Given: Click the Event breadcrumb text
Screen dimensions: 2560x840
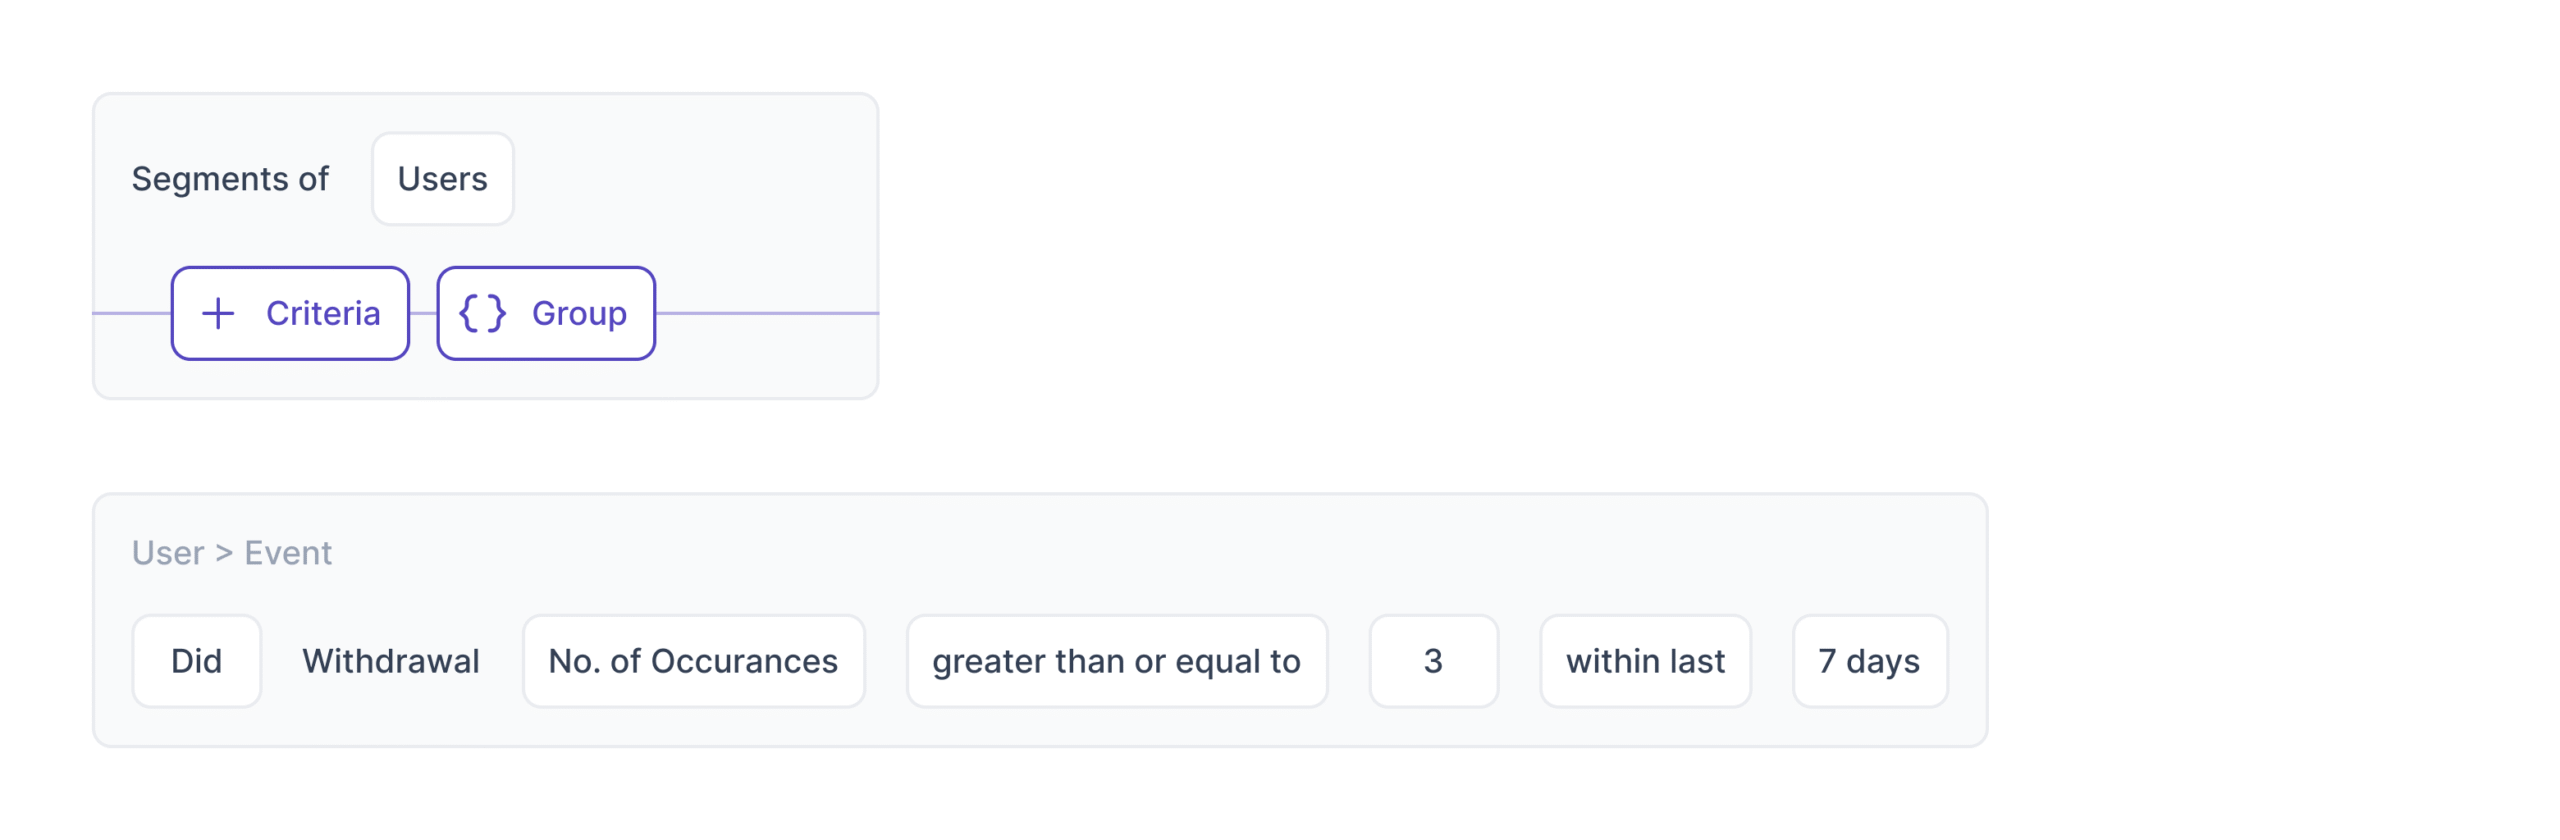Looking at the screenshot, I should [288, 553].
